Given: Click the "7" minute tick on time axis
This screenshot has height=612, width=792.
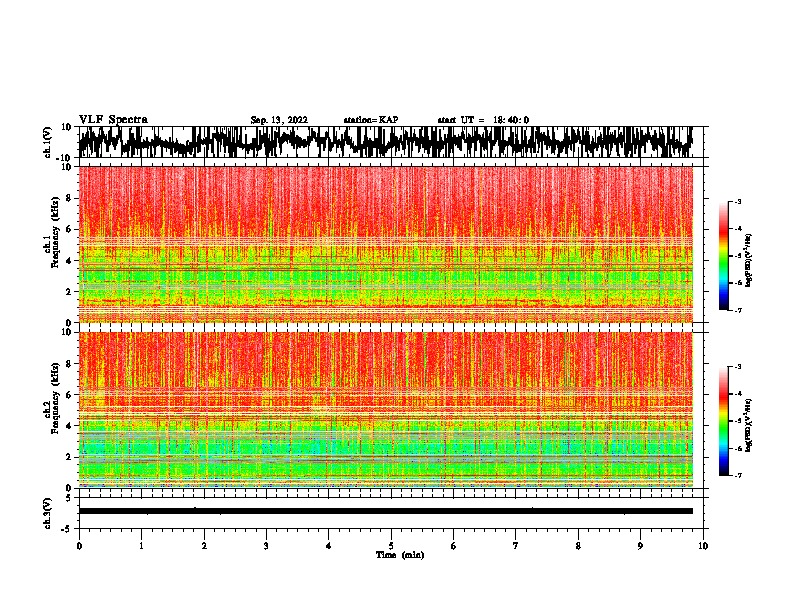Looking at the screenshot, I should pos(516,546).
